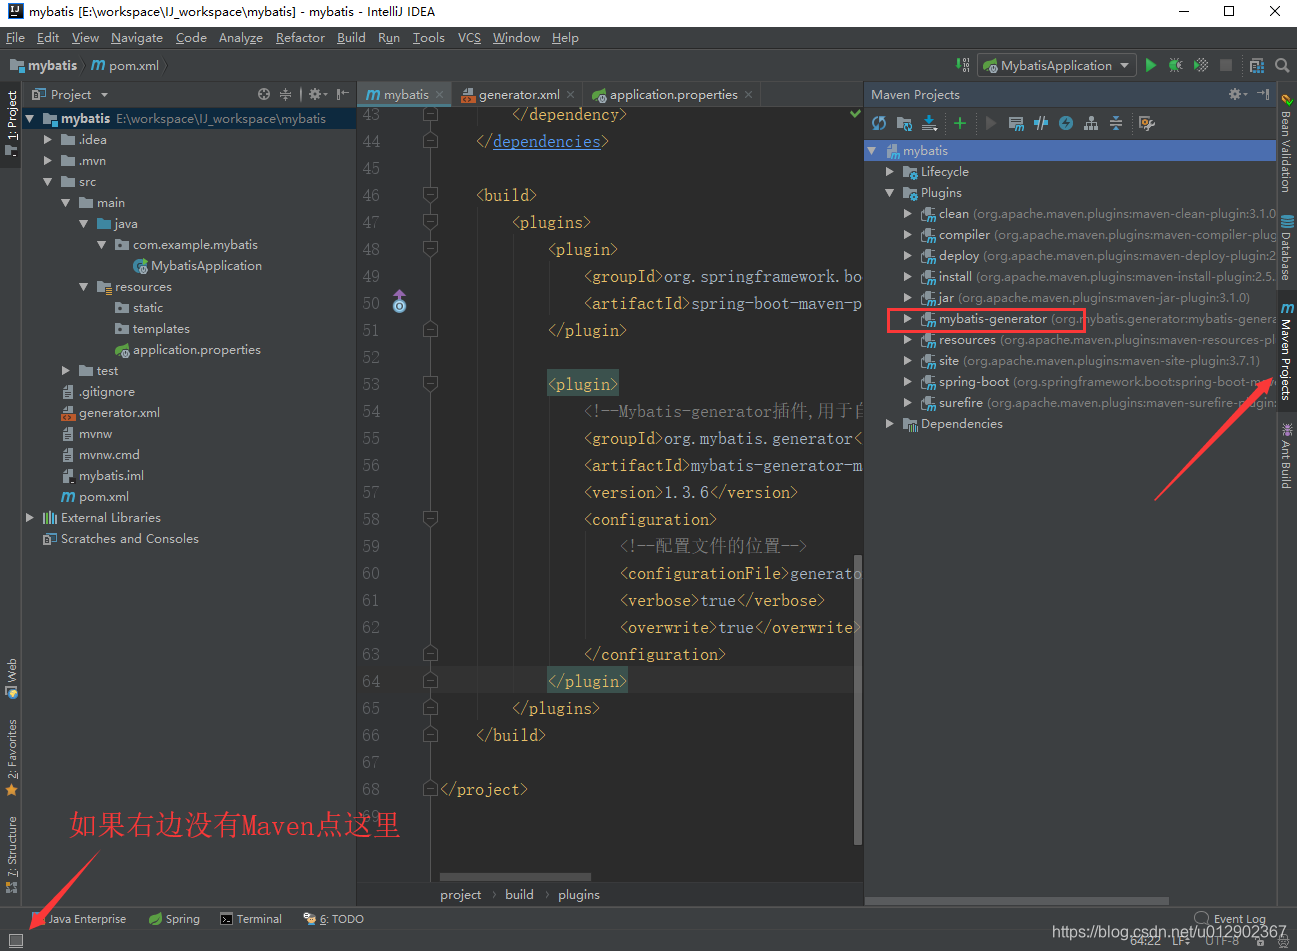Click the gray Stop button
The width and height of the screenshot is (1297, 951).
click(x=1226, y=65)
